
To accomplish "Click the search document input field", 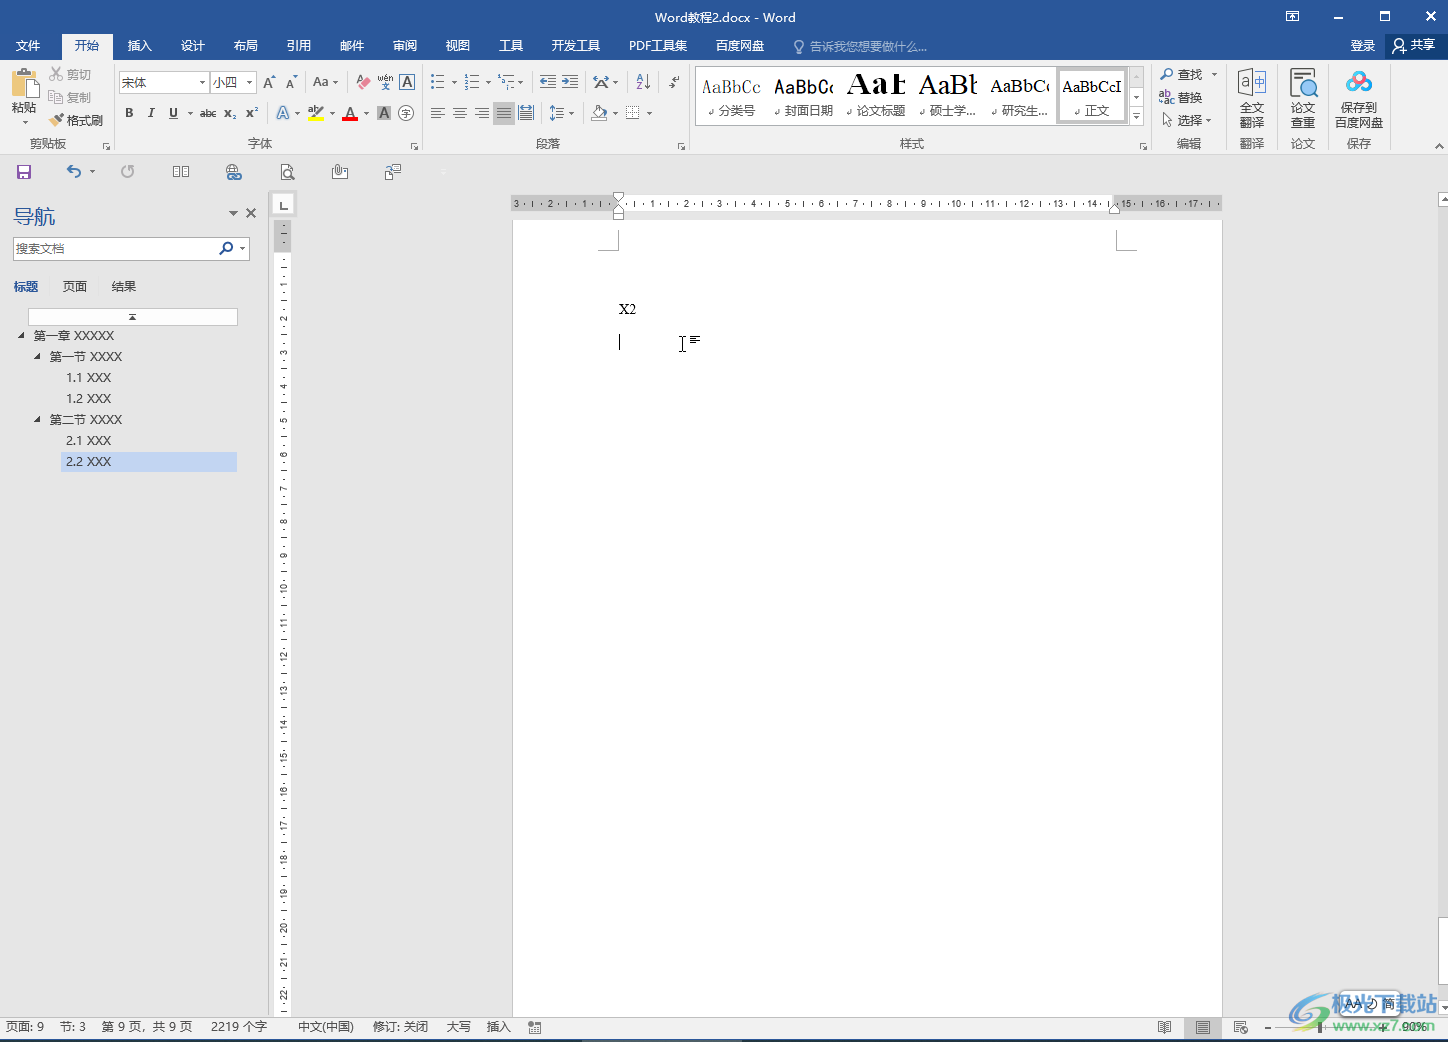I will coord(115,248).
